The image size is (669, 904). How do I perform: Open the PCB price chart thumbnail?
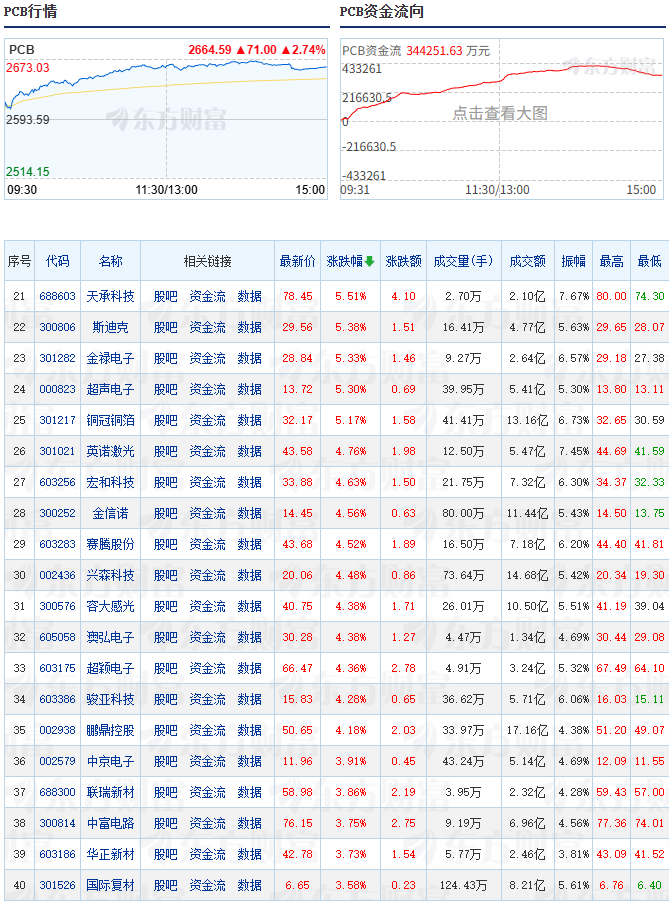pyautogui.click(x=166, y=119)
